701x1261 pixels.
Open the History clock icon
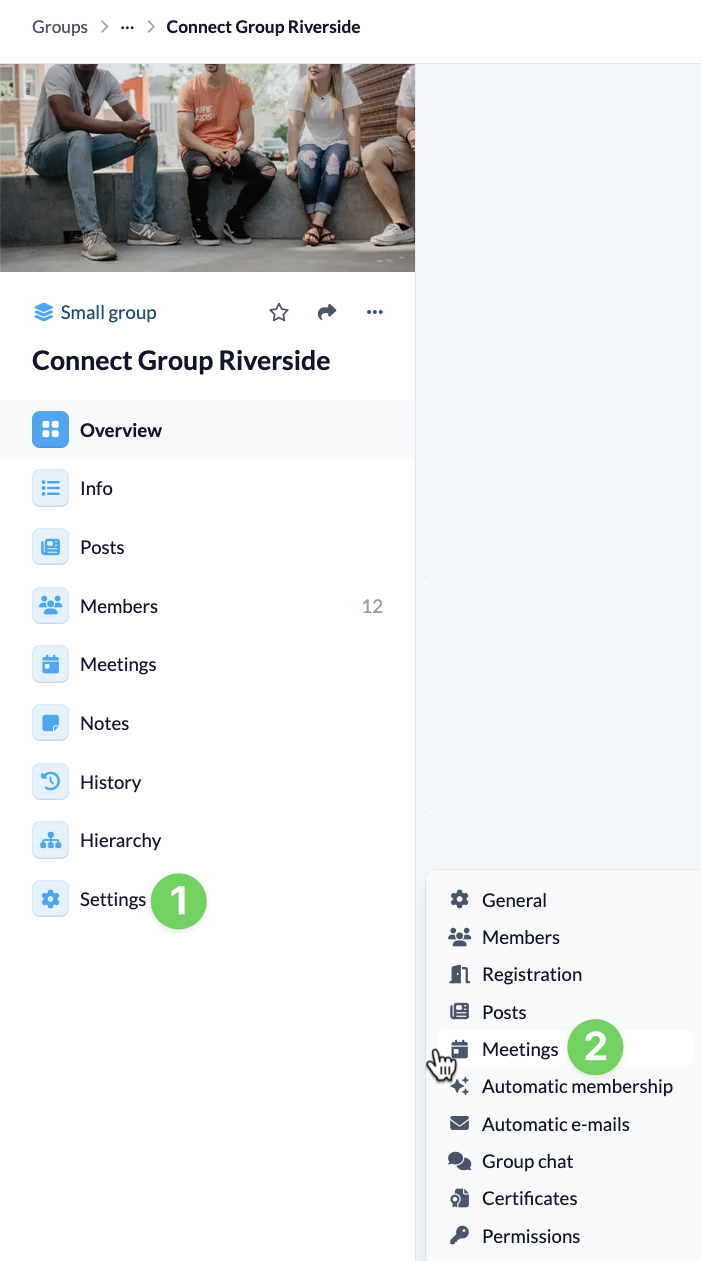coord(50,781)
